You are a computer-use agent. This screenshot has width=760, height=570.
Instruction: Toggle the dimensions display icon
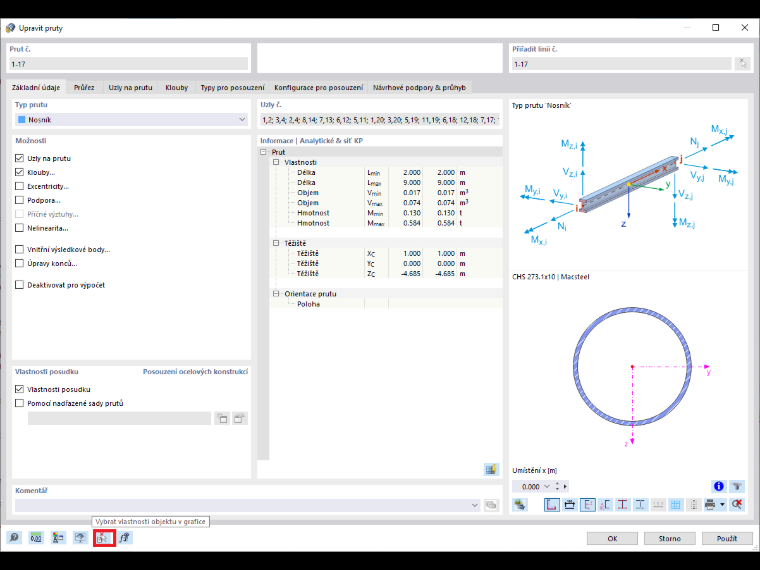click(570, 505)
